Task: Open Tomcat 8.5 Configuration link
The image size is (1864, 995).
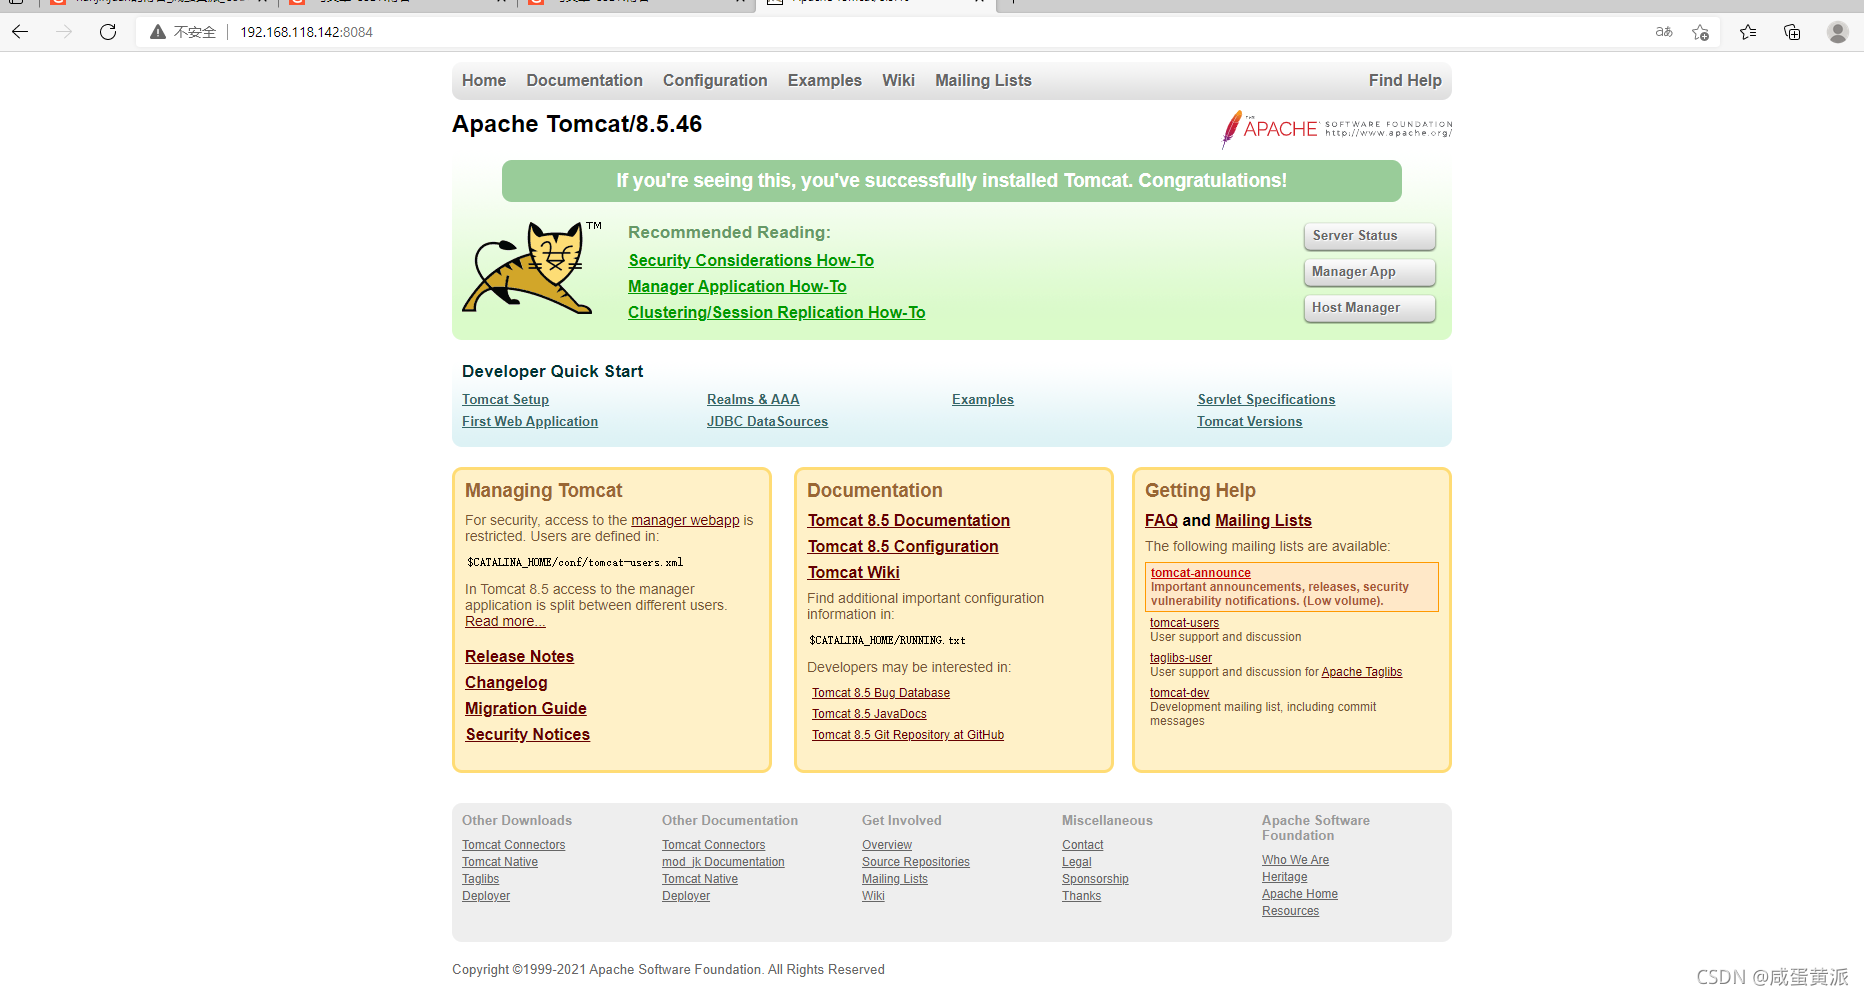Action: [903, 546]
